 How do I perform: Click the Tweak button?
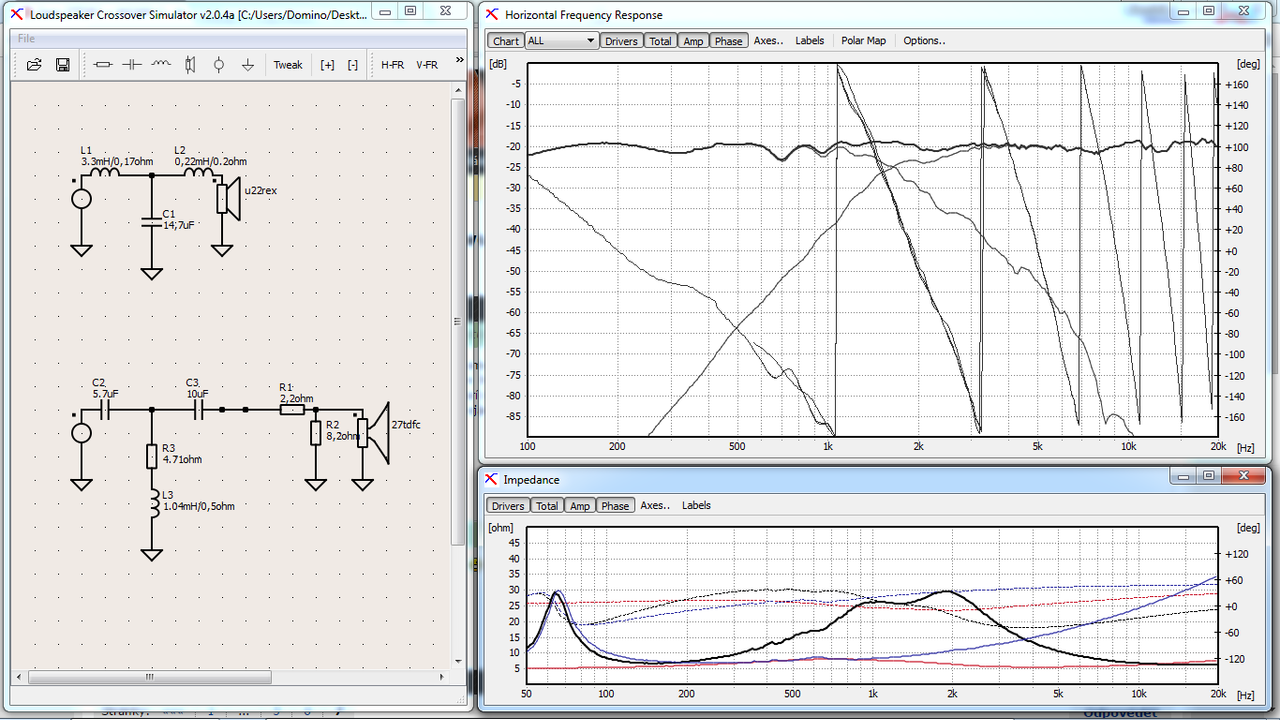click(x=288, y=64)
